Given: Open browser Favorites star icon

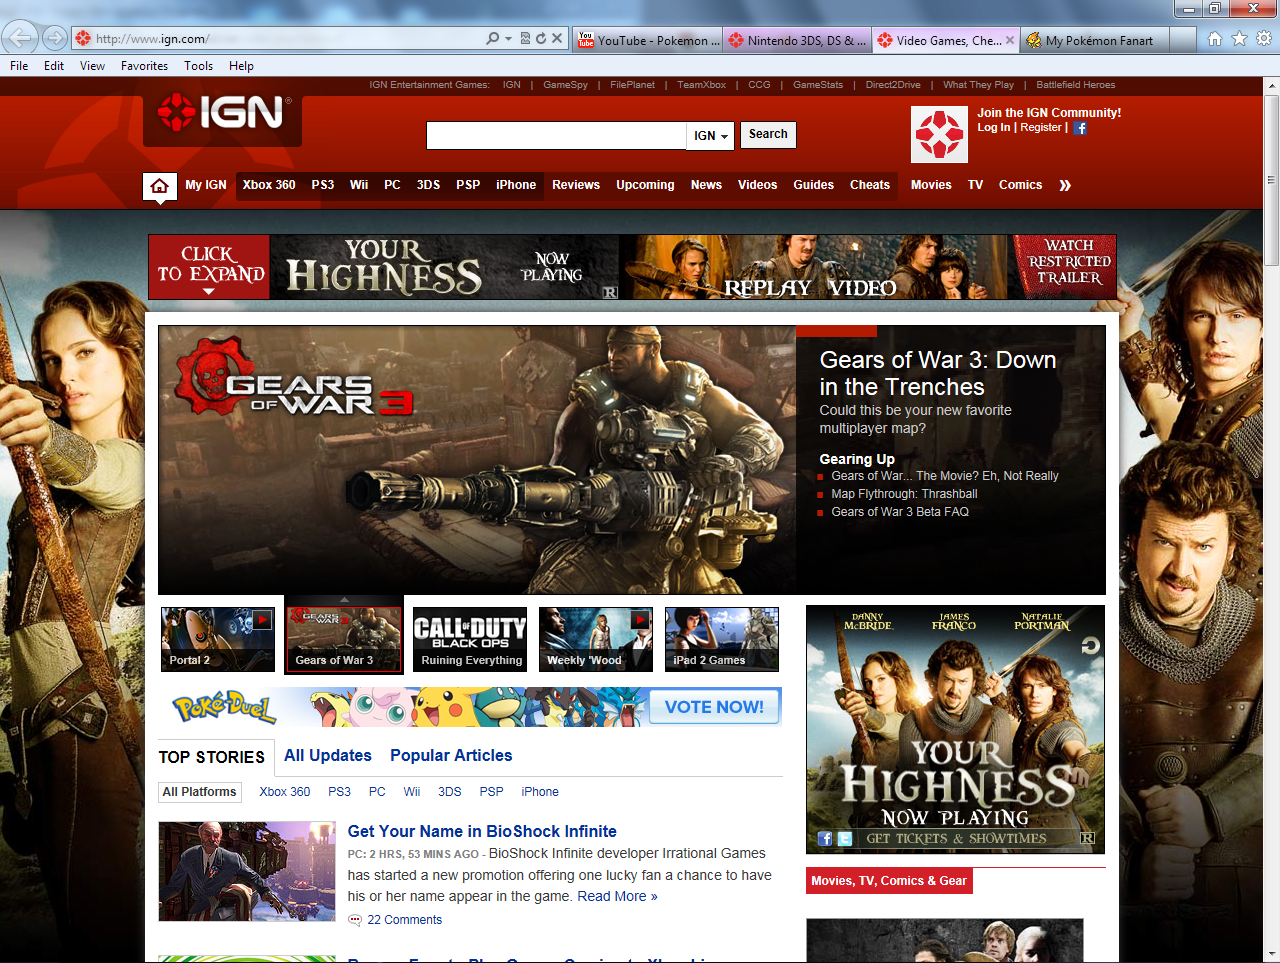Looking at the screenshot, I should (1239, 39).
